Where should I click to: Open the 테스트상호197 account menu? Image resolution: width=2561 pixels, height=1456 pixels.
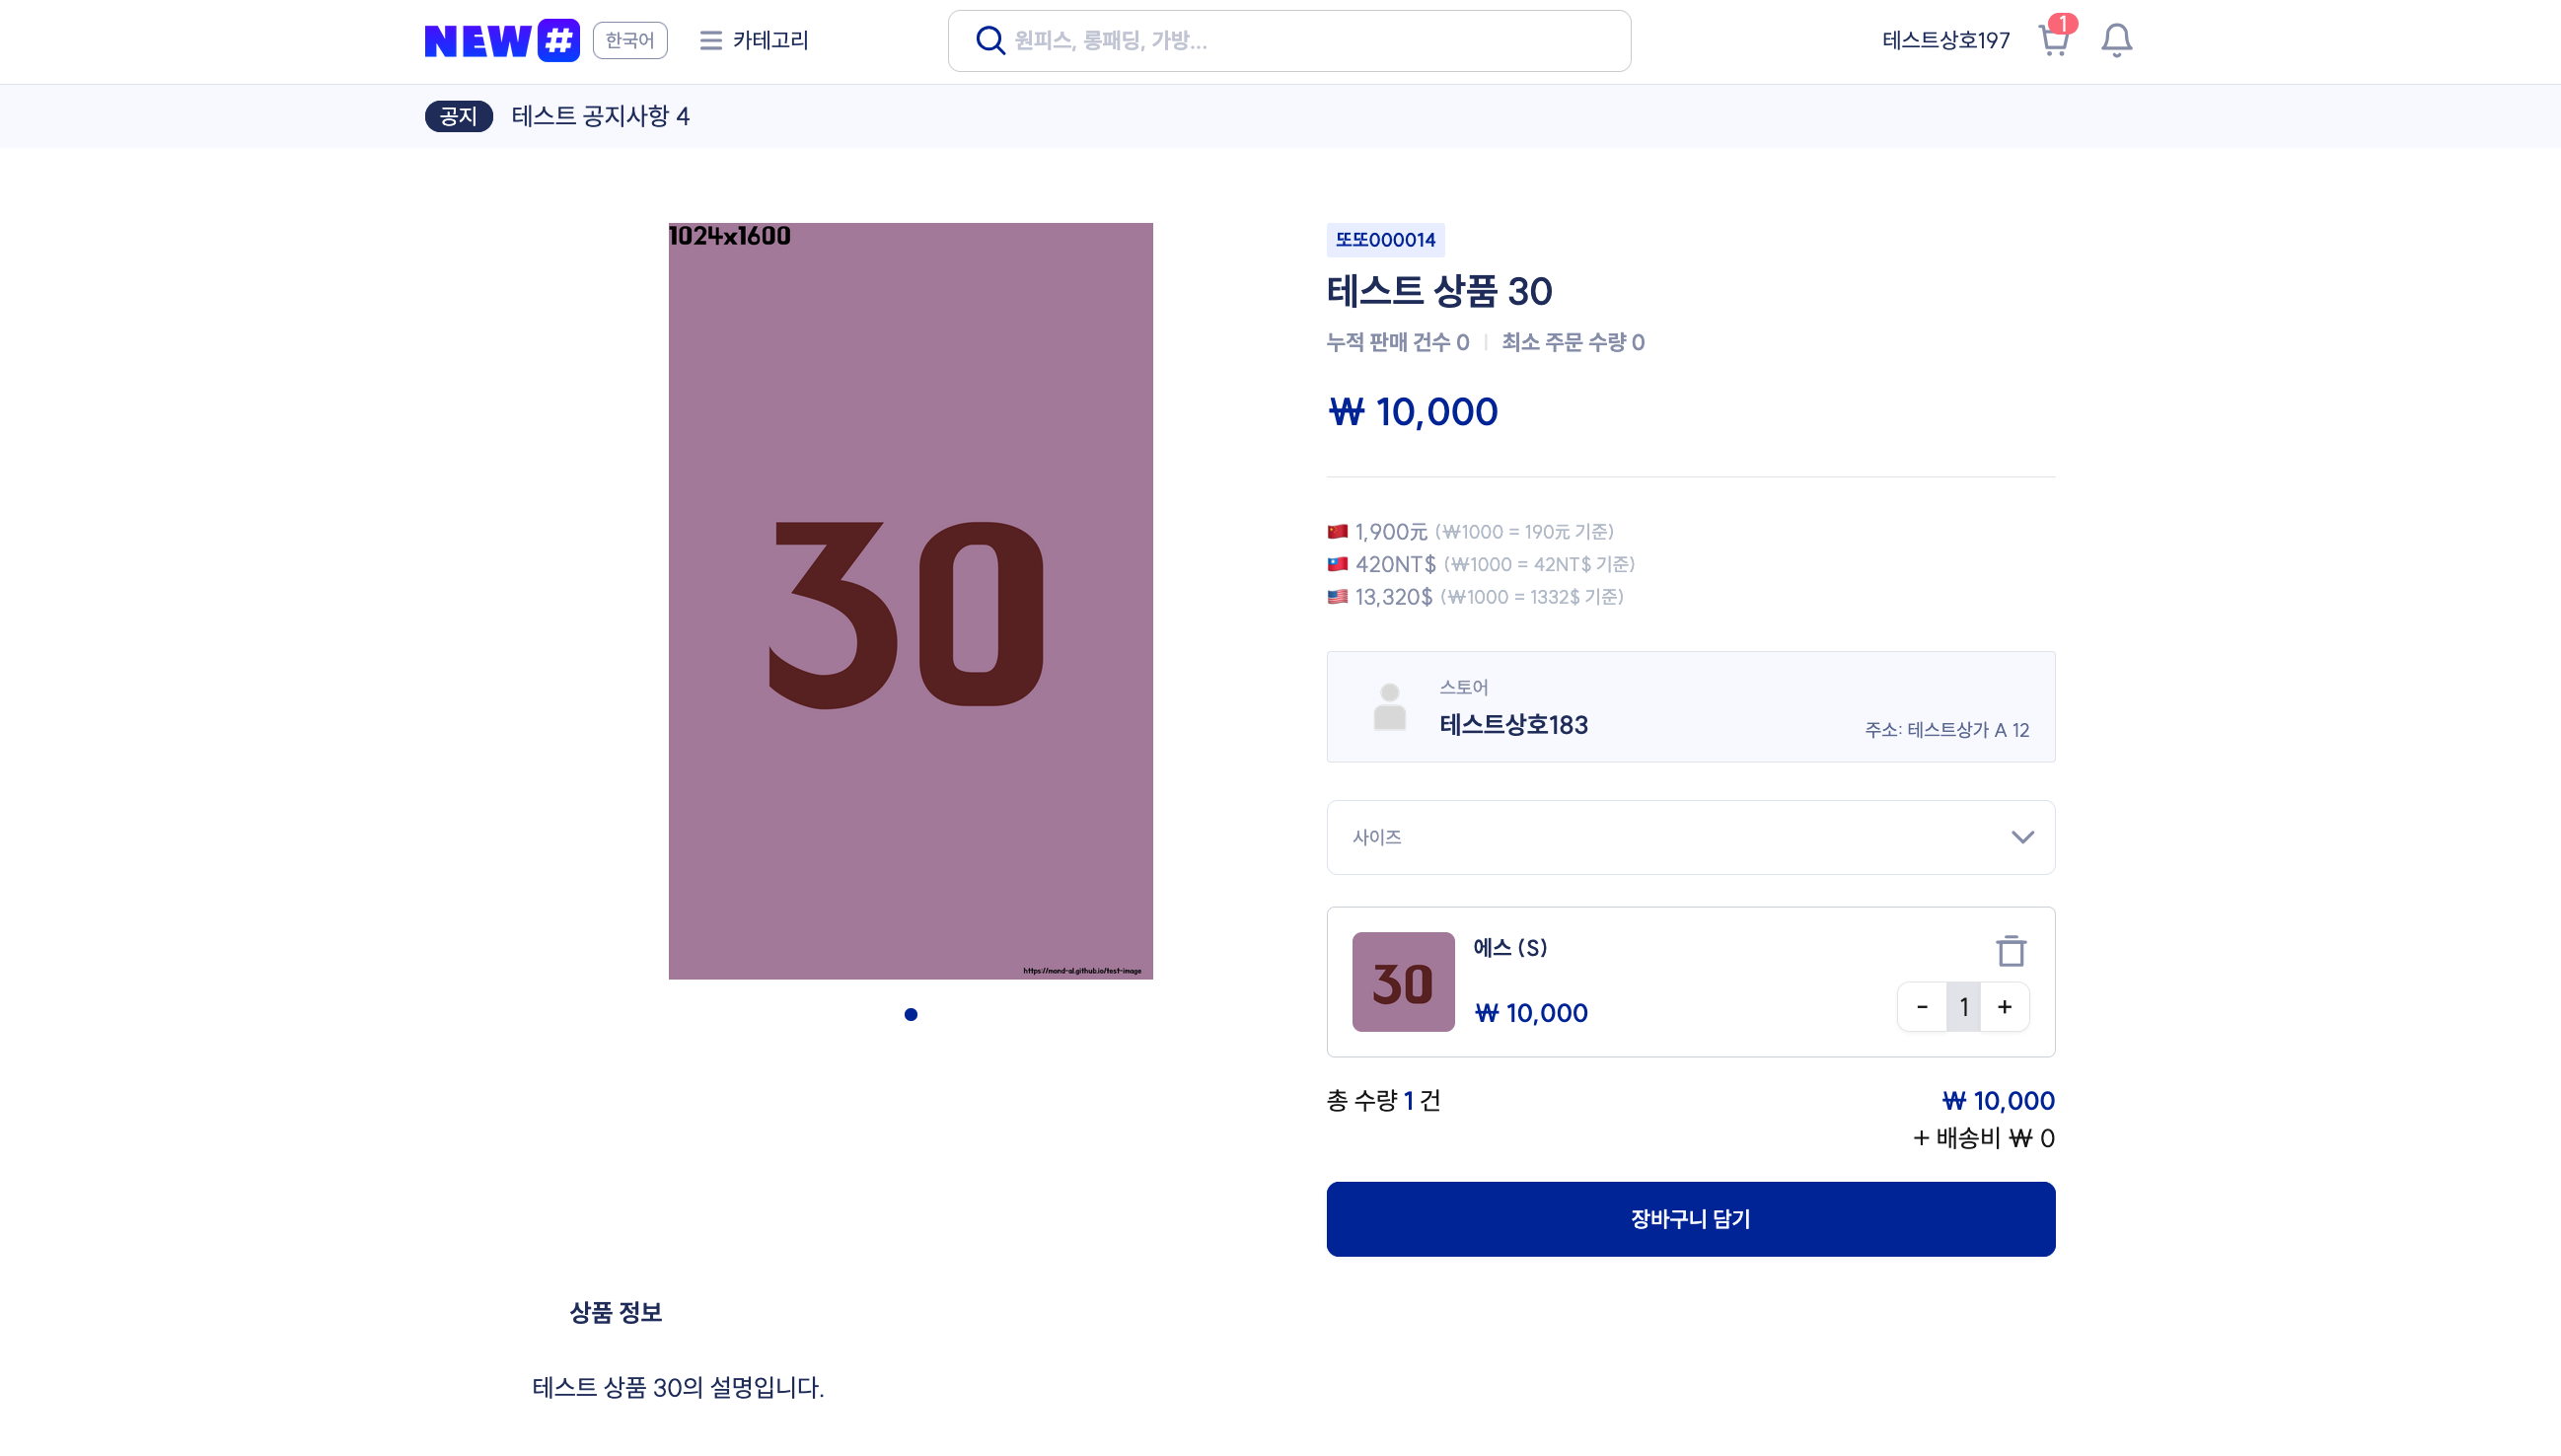point(1945,41)
